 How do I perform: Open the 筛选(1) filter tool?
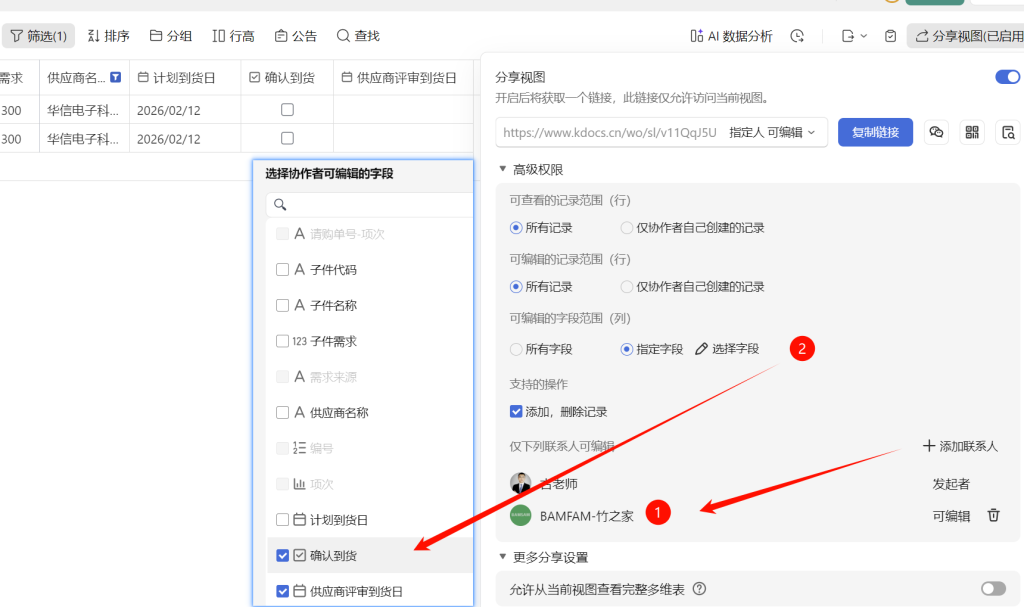[39, 36]
